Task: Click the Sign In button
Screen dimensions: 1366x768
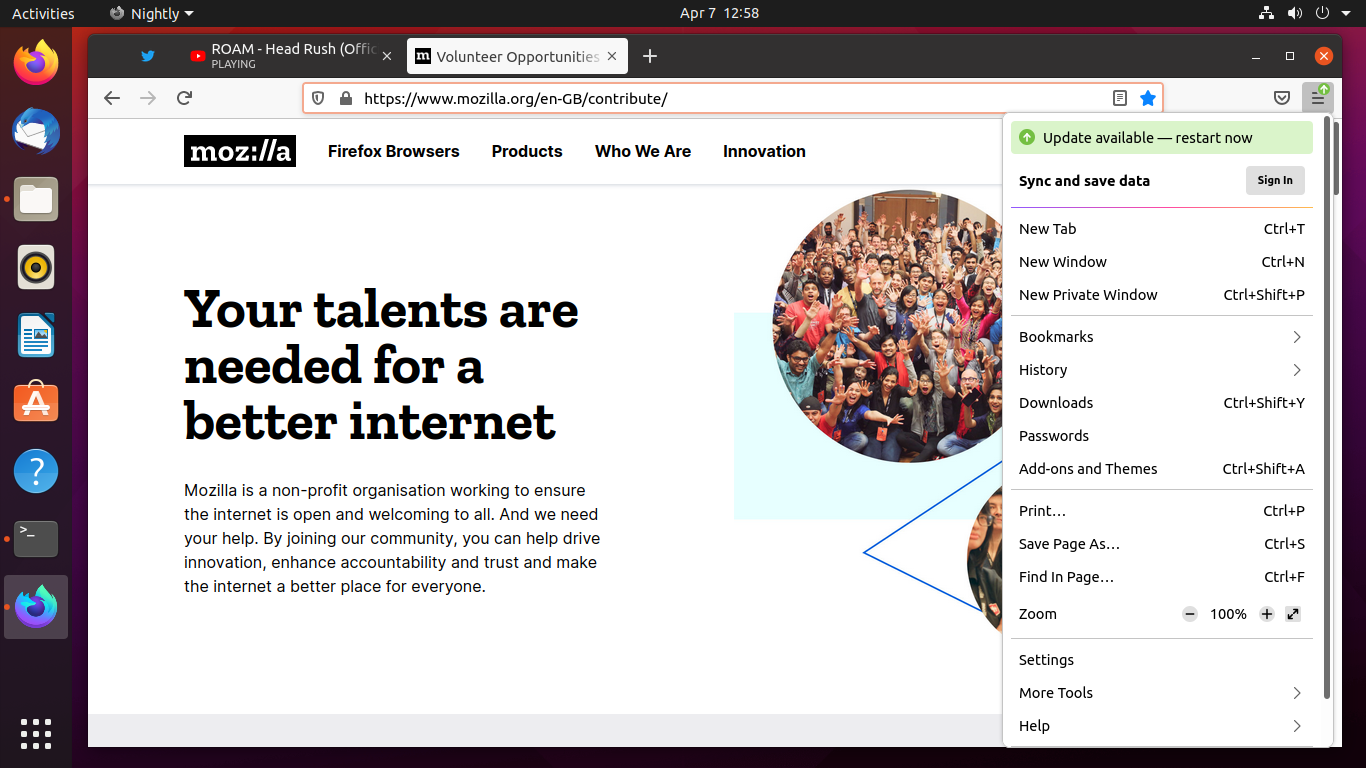Action: tap(1275, 181)
